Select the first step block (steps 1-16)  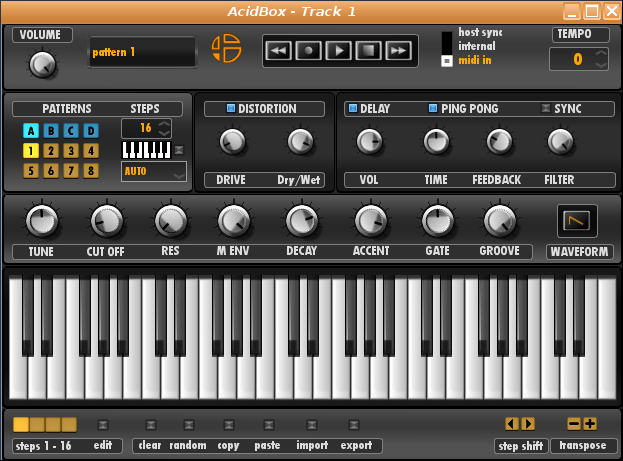(21, 424)
